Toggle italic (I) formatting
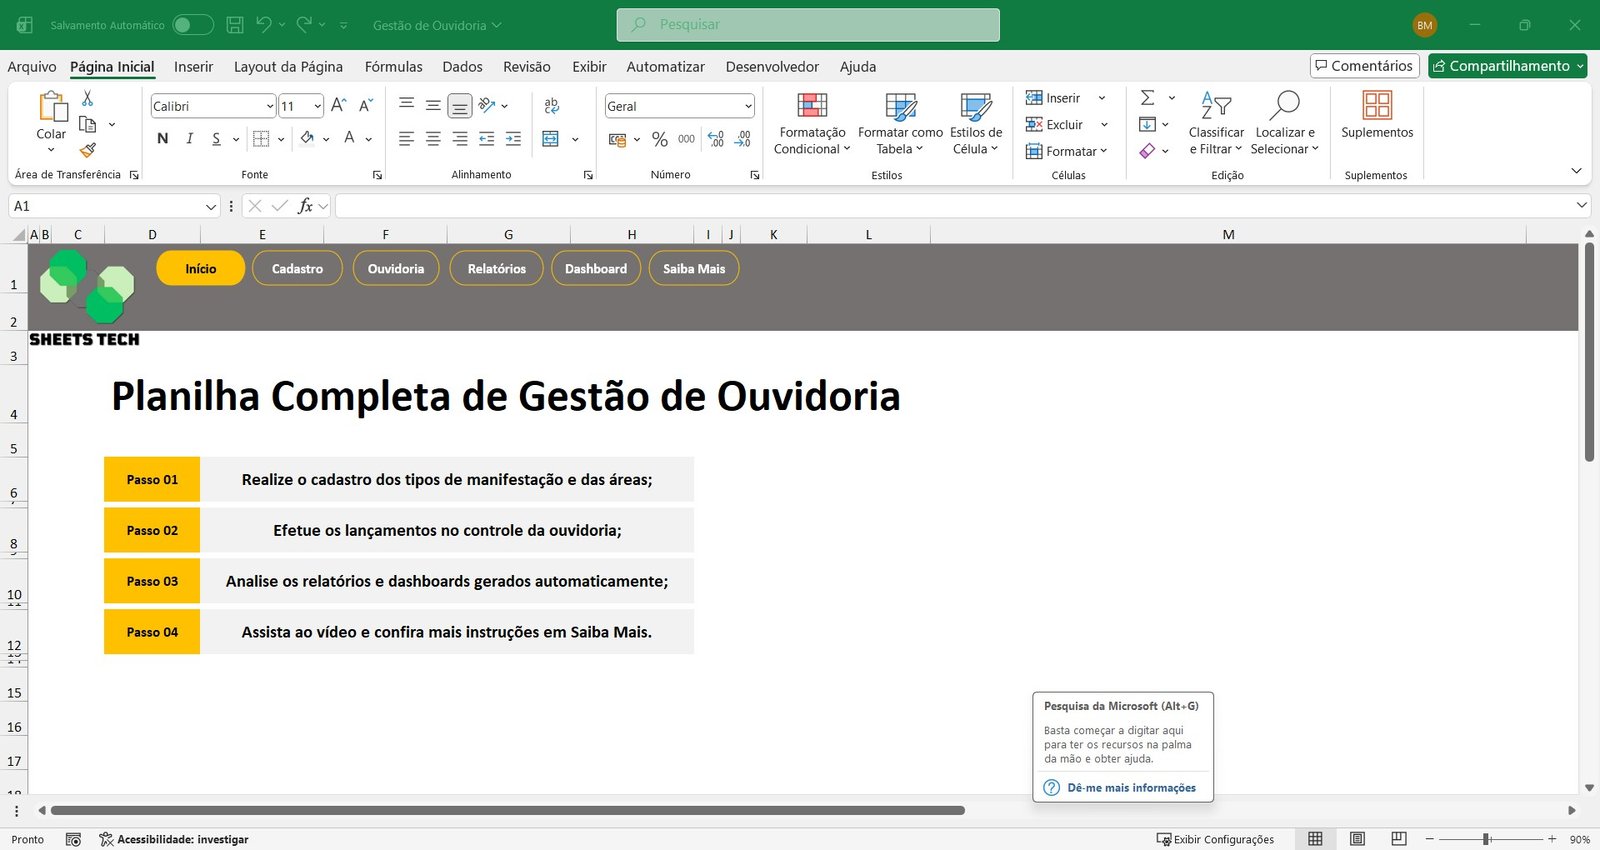1600x850 pixels. coord(189,139)
